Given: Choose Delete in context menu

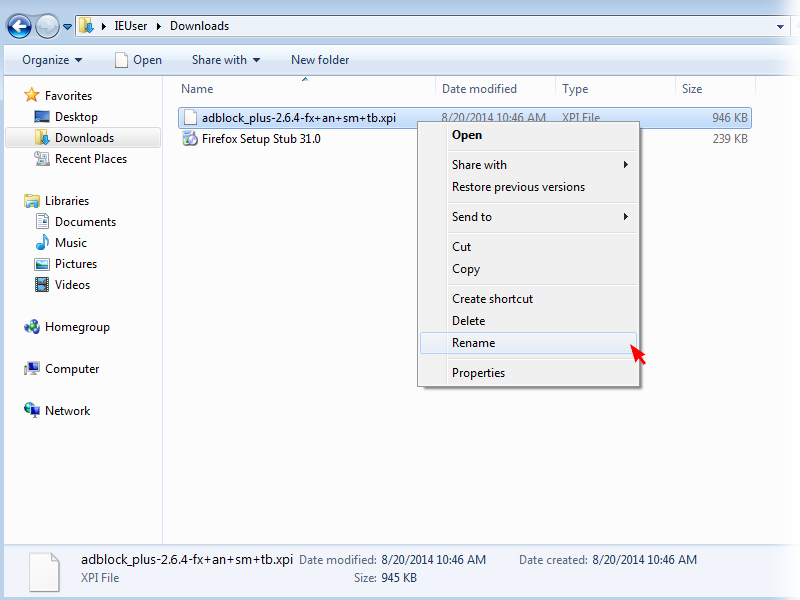Looking at the screenshot, I should pos(528,321).
